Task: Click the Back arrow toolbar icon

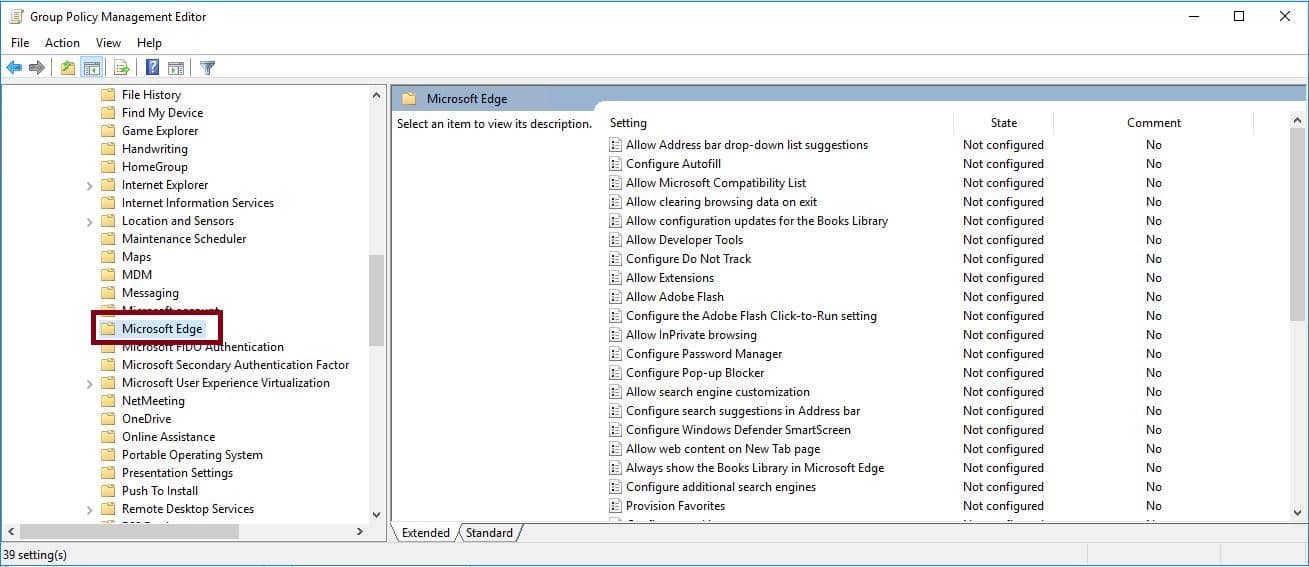Action: point(14,68)
